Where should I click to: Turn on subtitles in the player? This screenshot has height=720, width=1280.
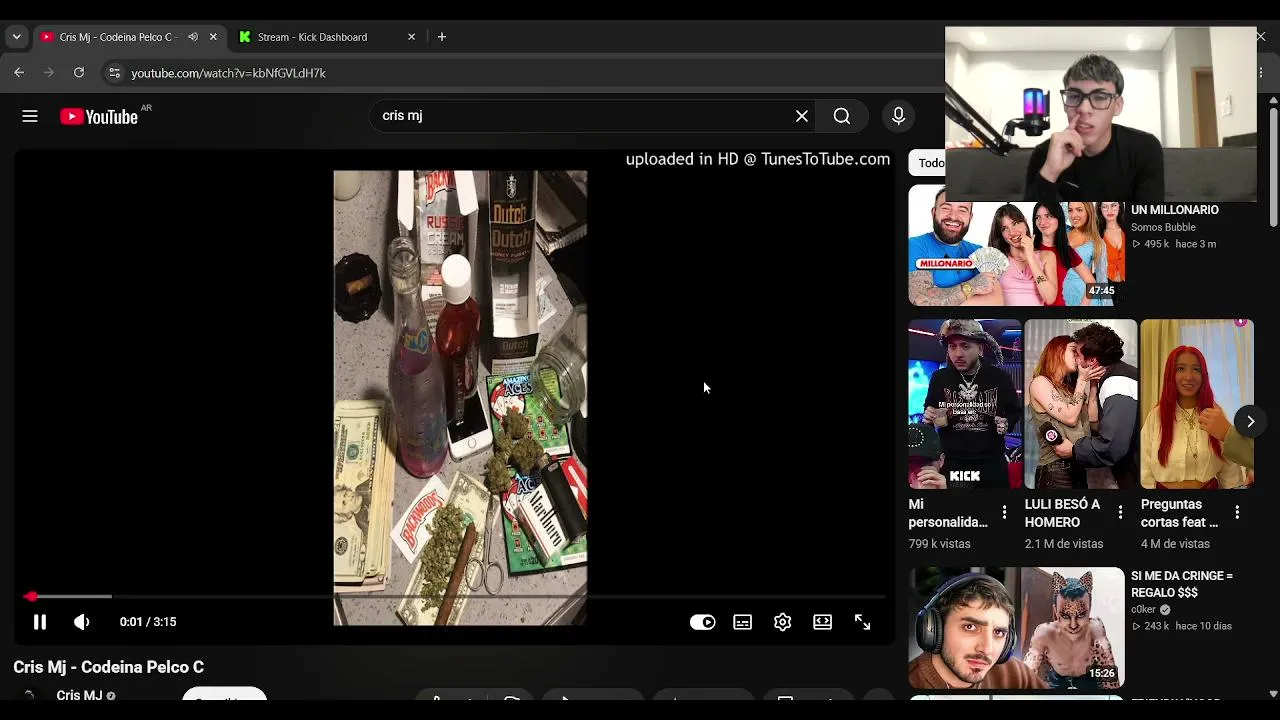coord(743,622)
